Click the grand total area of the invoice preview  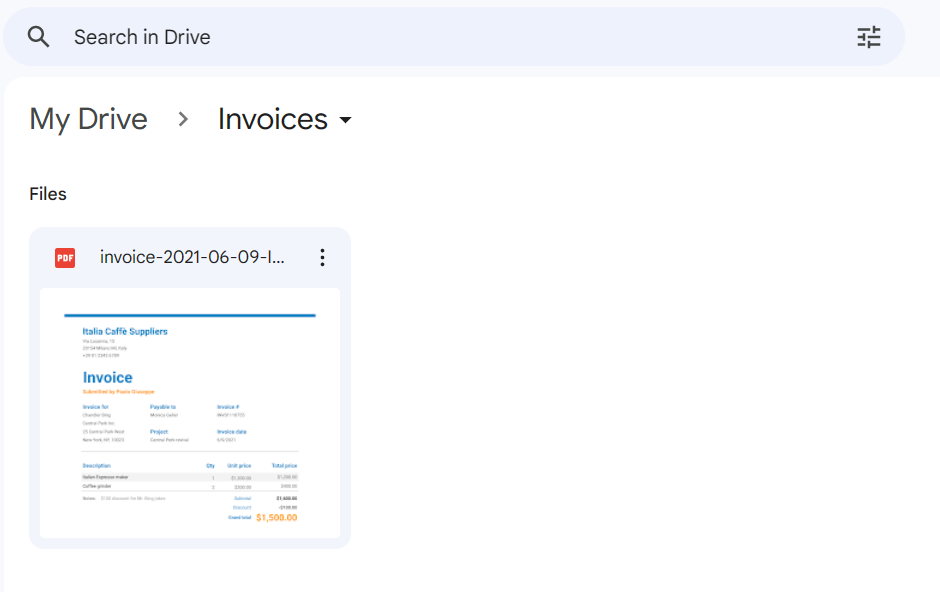tap(266, 519)
